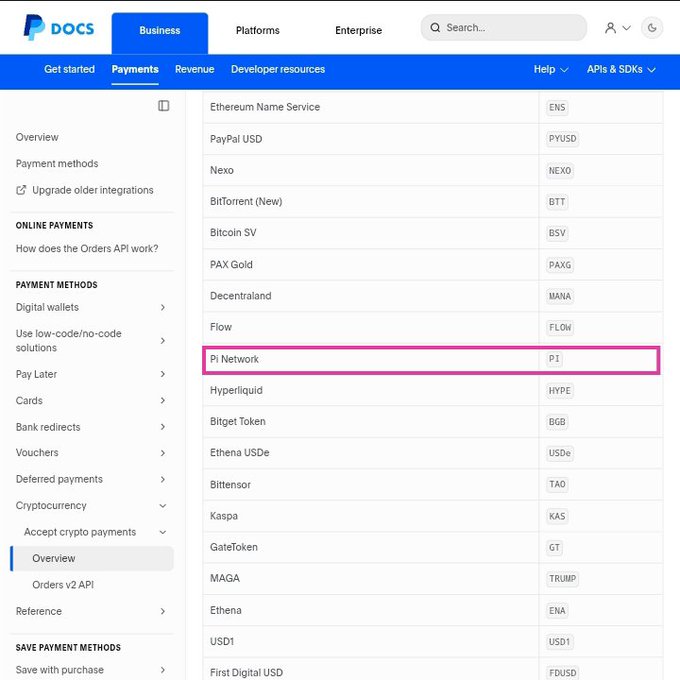Click Ethereum Name Service row text
This screenshot has height=680, width=680.
pyautogui.click(x=265, y=107)
